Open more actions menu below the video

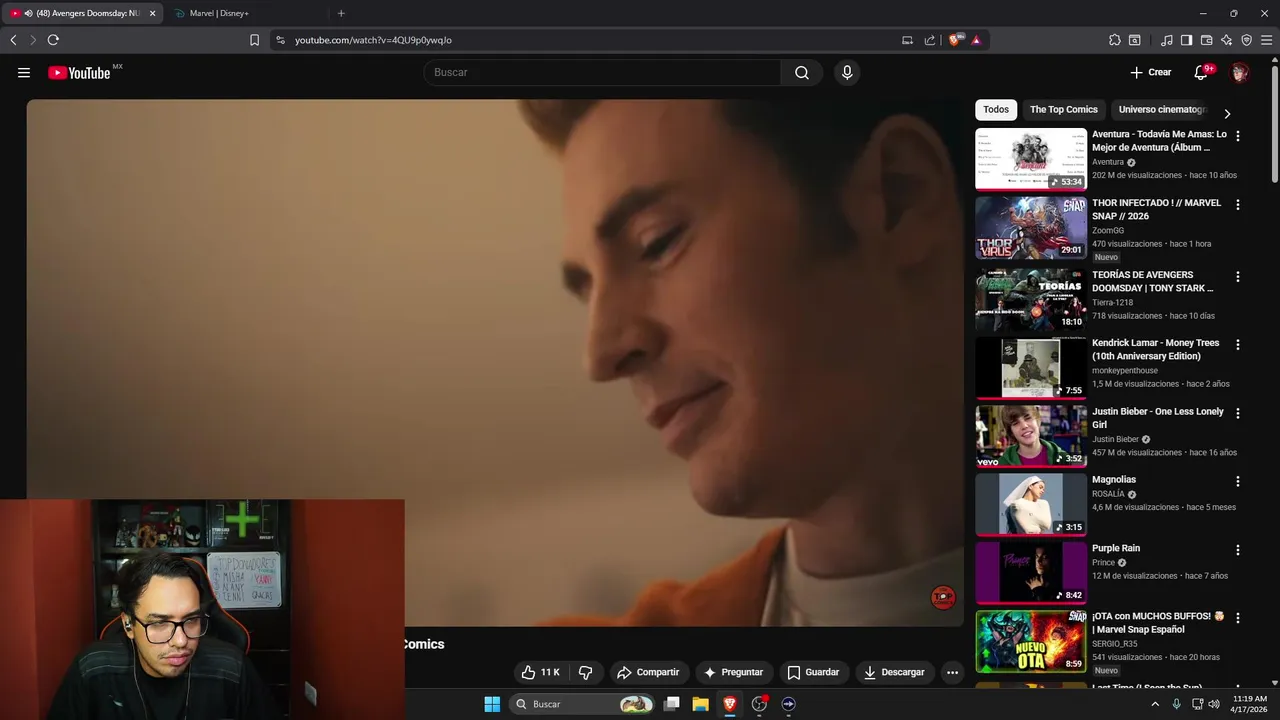coord(952,672)
